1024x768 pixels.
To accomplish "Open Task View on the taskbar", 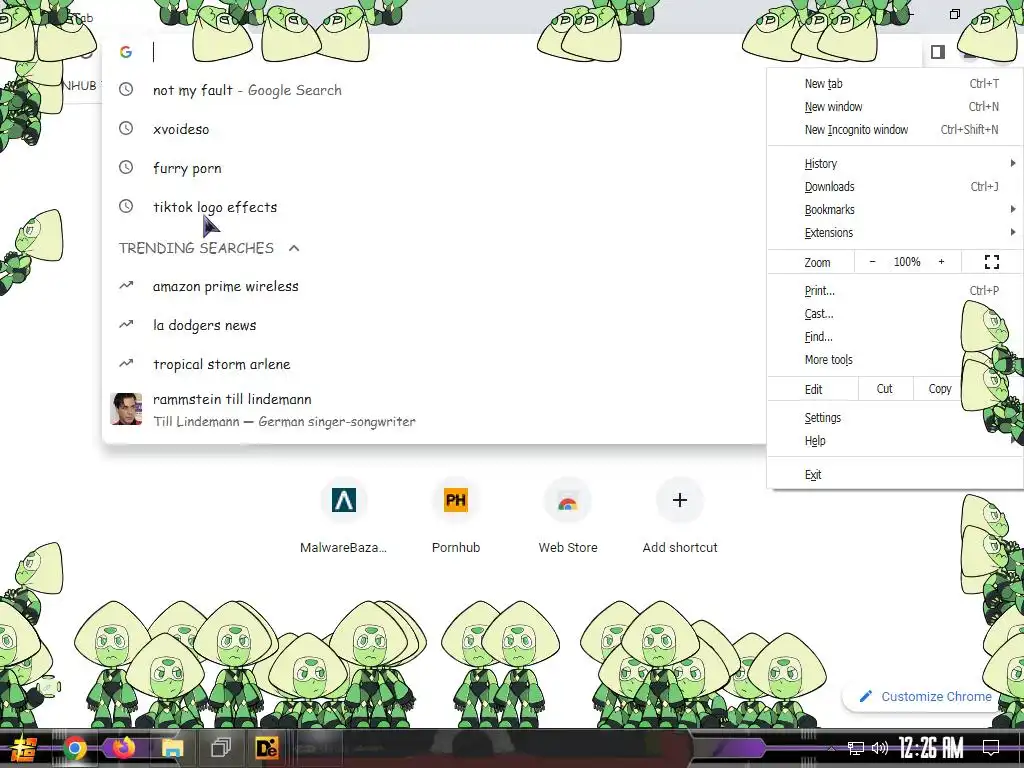I will [221, 747].
